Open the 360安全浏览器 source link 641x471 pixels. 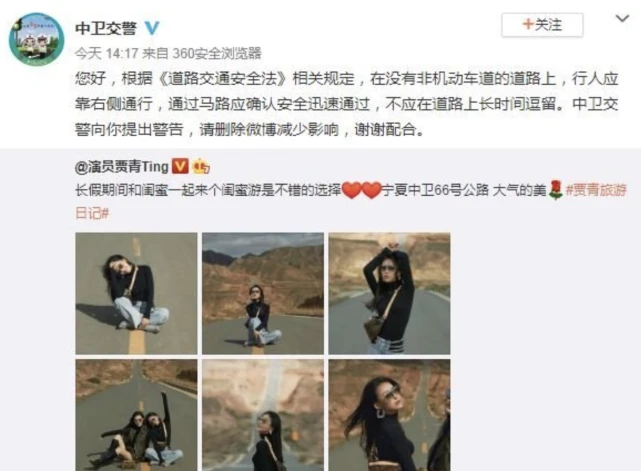pyautogui.click(x=217, y=53)
